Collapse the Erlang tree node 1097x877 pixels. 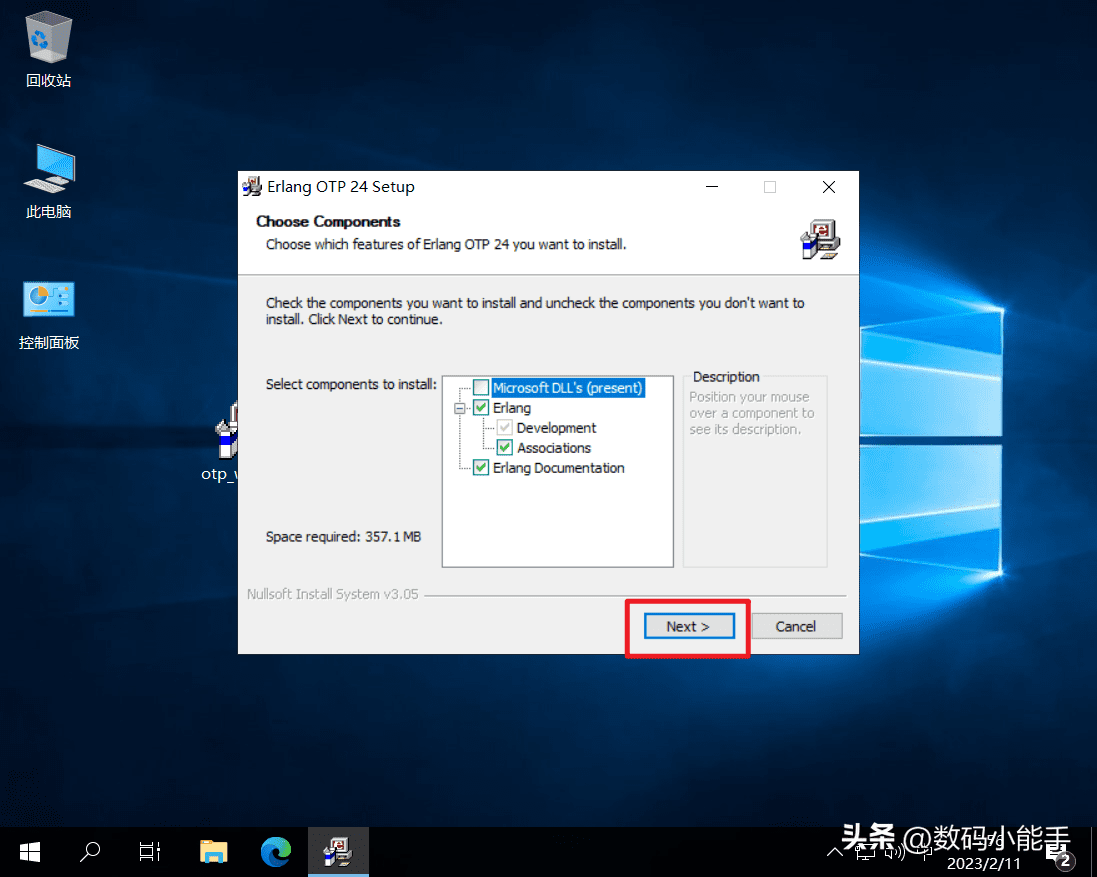point(460,408)
